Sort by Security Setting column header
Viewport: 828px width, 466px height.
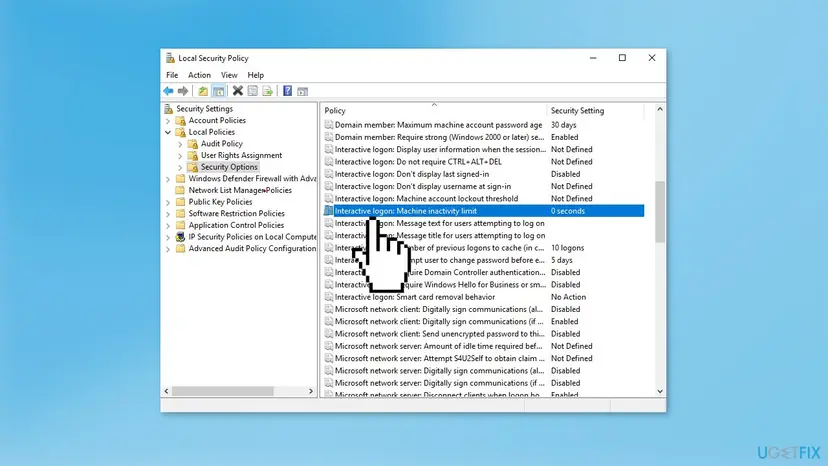(596, 110)
